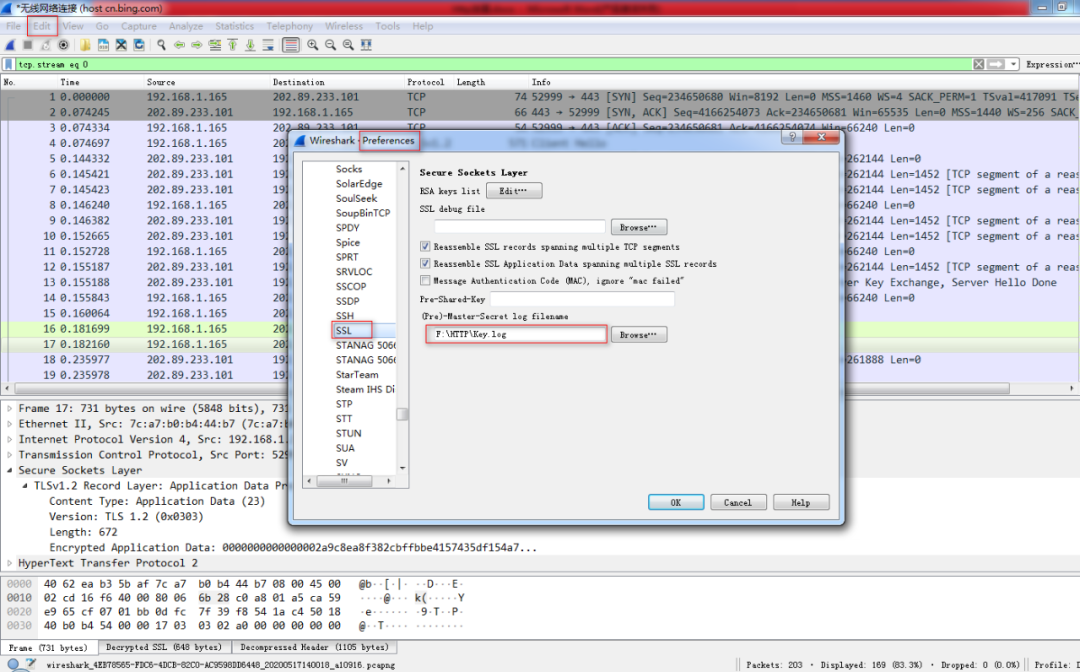Expand HyperText Transfer Protocol 2 row

coord(10,563)
